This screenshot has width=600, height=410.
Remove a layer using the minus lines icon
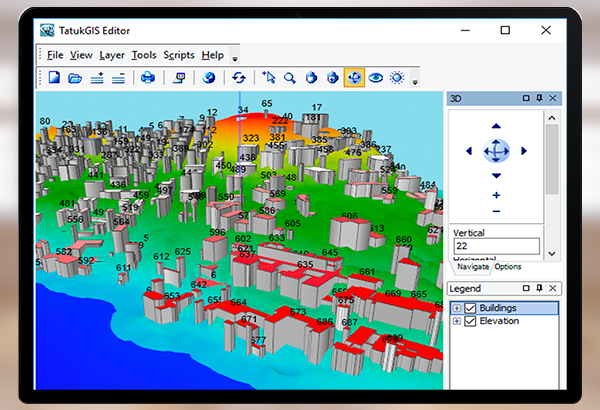coord(118,78)
